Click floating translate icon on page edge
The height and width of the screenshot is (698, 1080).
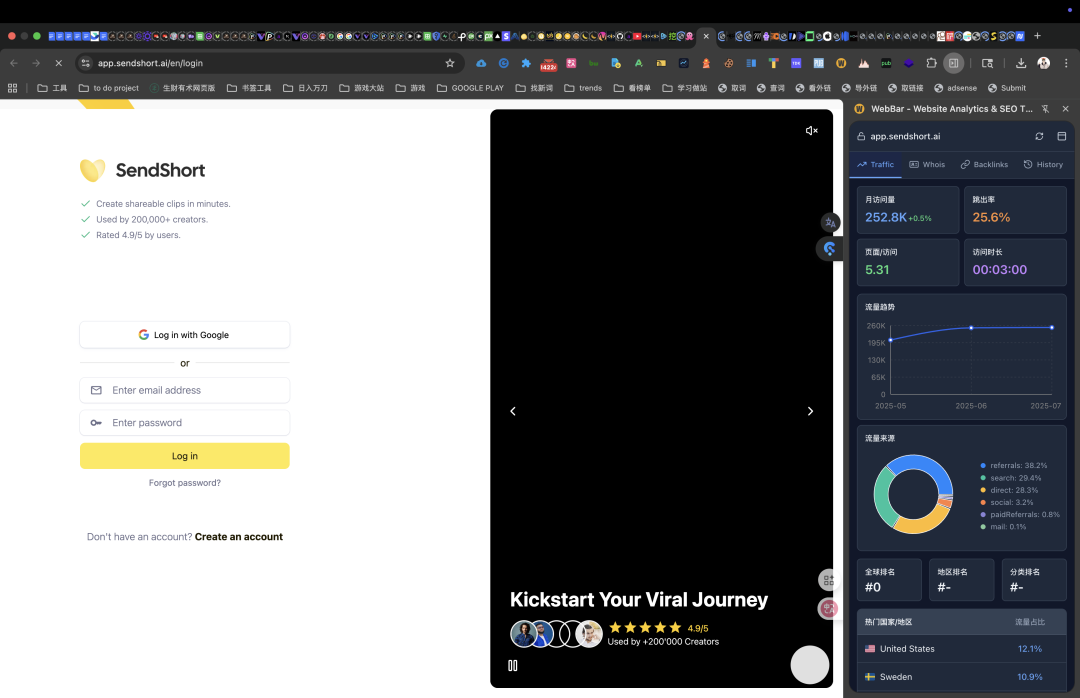tap(830, 223)
